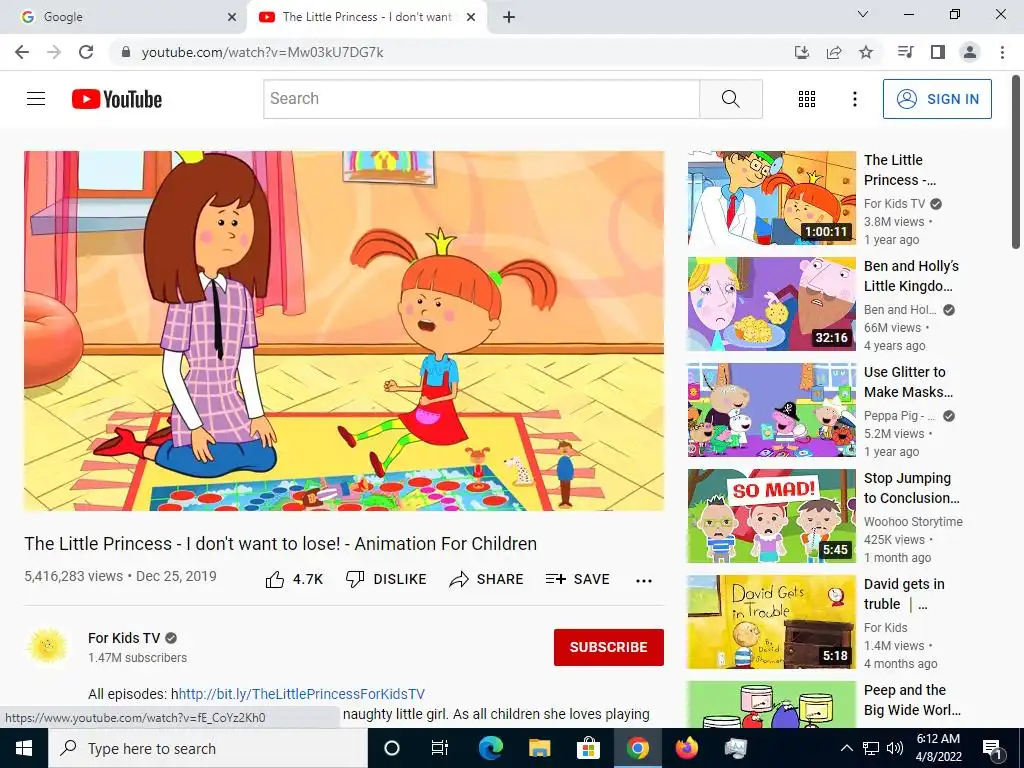
Task: Open the YouTube hamburger guide menu
Action: point(36,99)
